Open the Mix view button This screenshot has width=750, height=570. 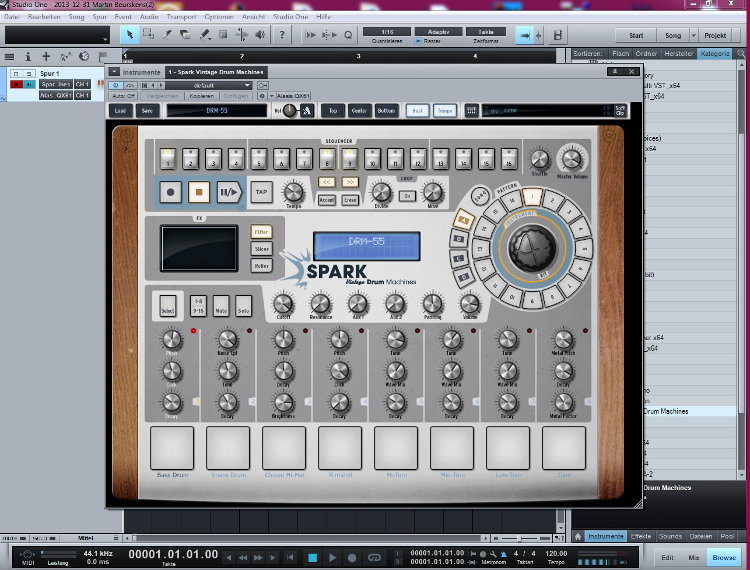coord(694,558)
